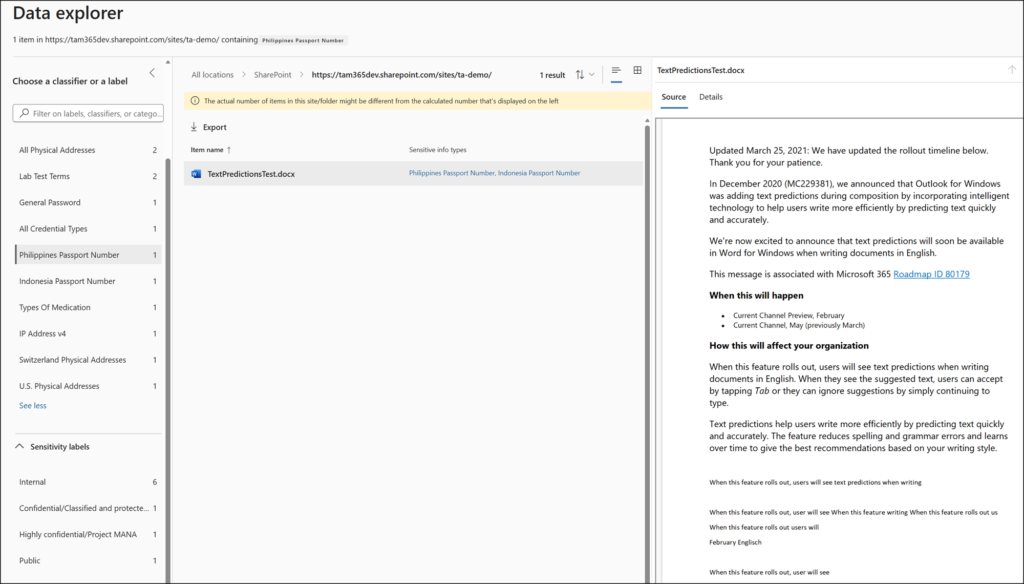Open the Roadmap ID 80179 link
The width and height of the screenshot is (1024, 584).
tap(931, 274)
